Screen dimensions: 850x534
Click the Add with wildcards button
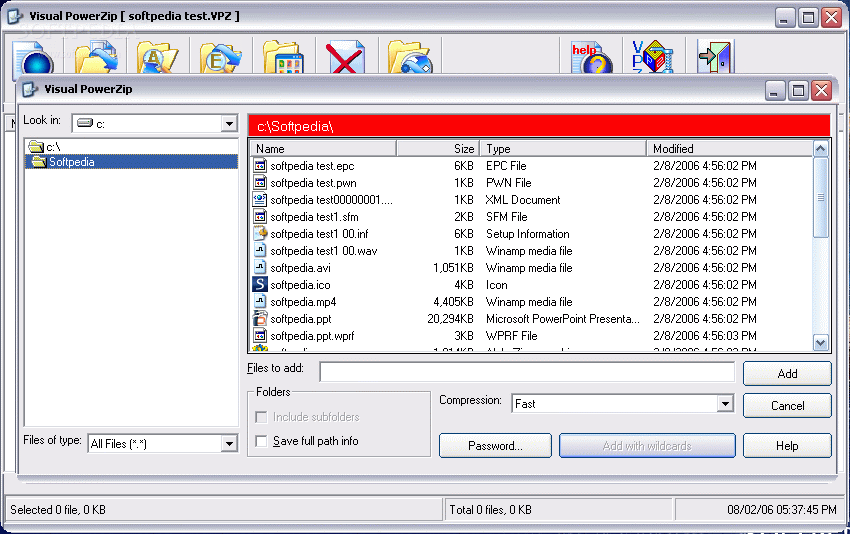click(647, 446)
